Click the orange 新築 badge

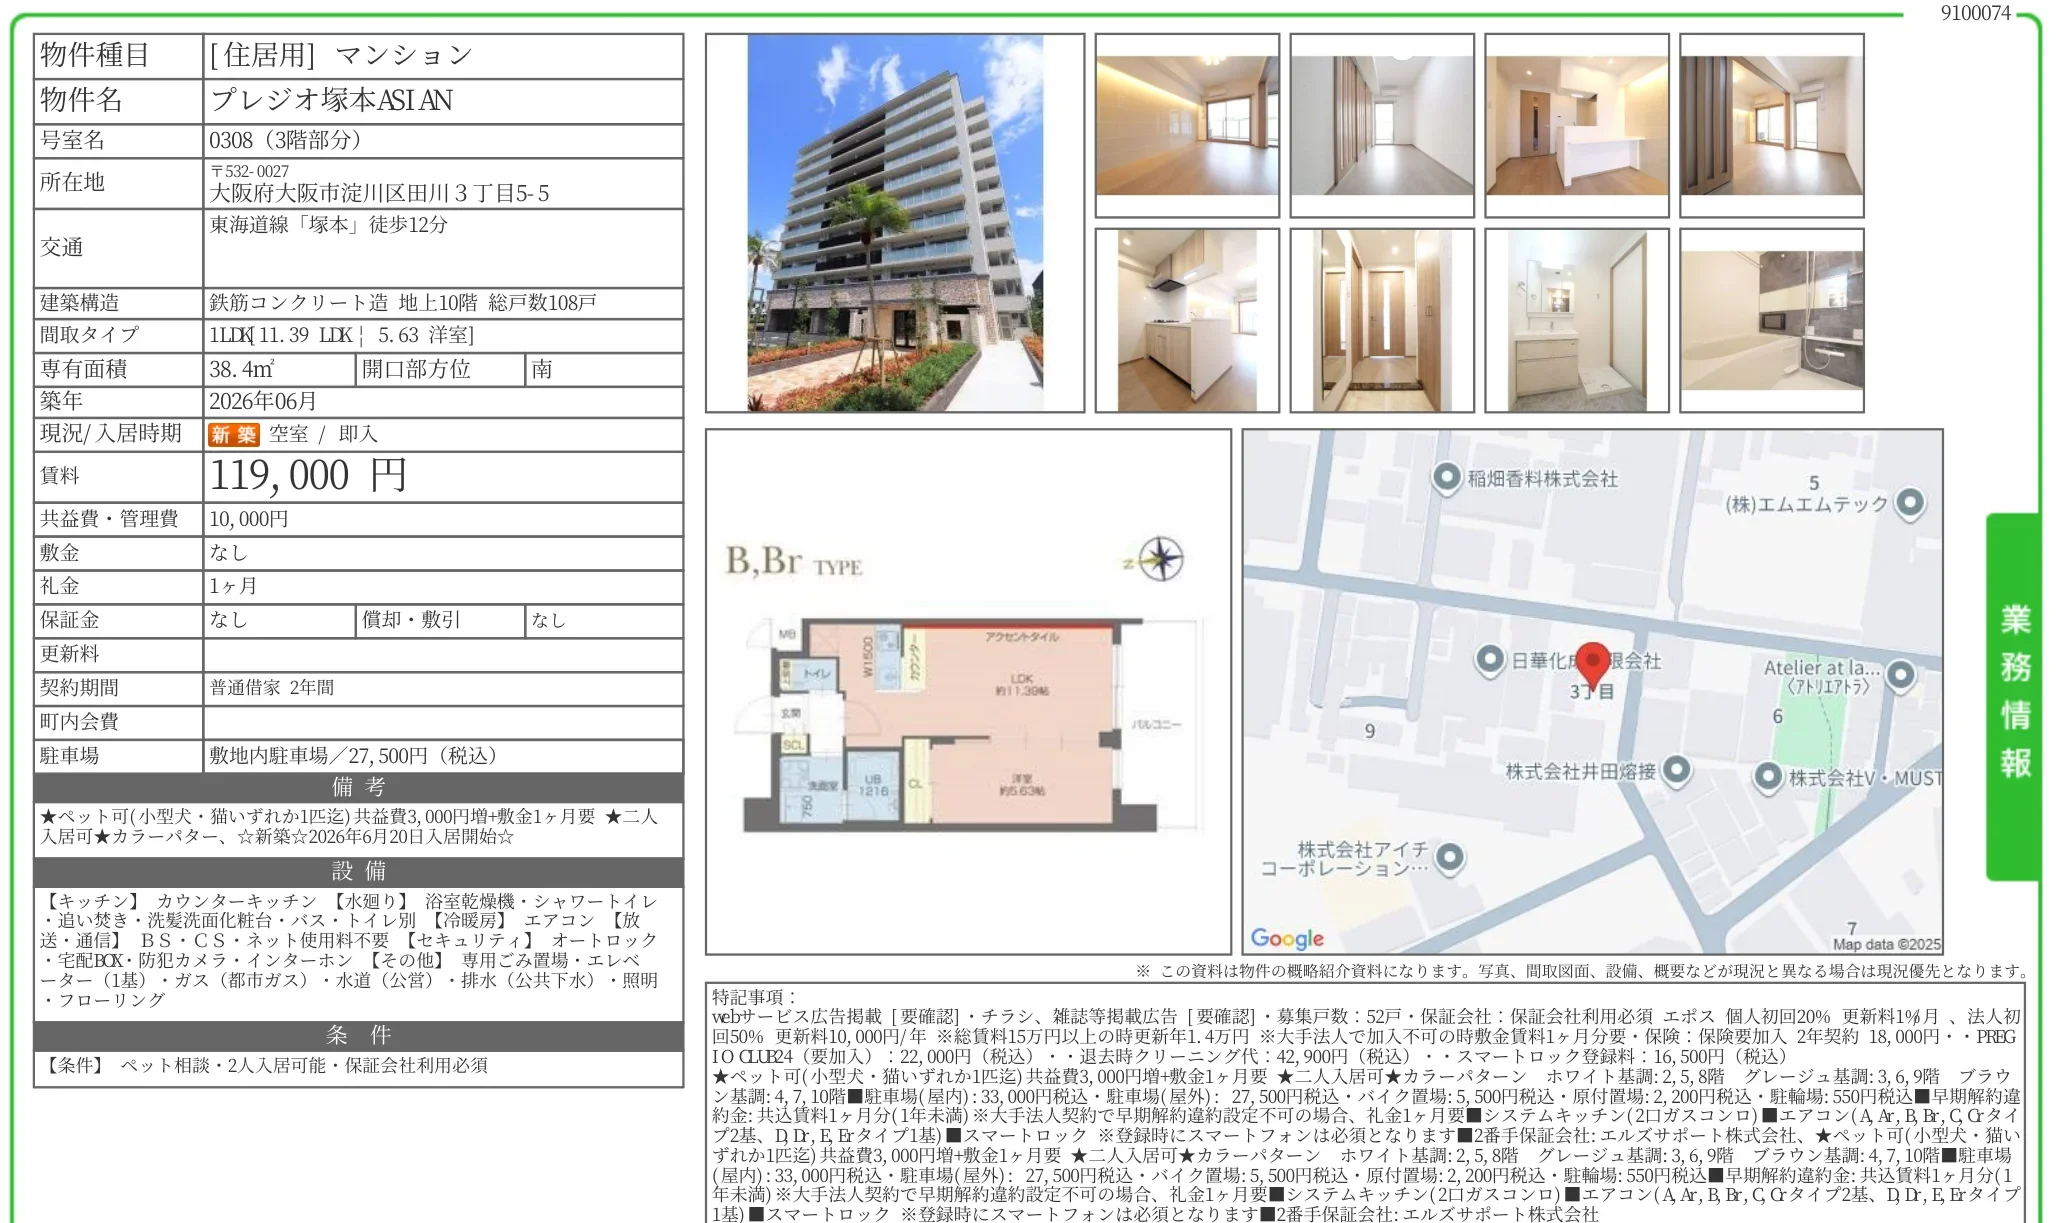point(233,434)
